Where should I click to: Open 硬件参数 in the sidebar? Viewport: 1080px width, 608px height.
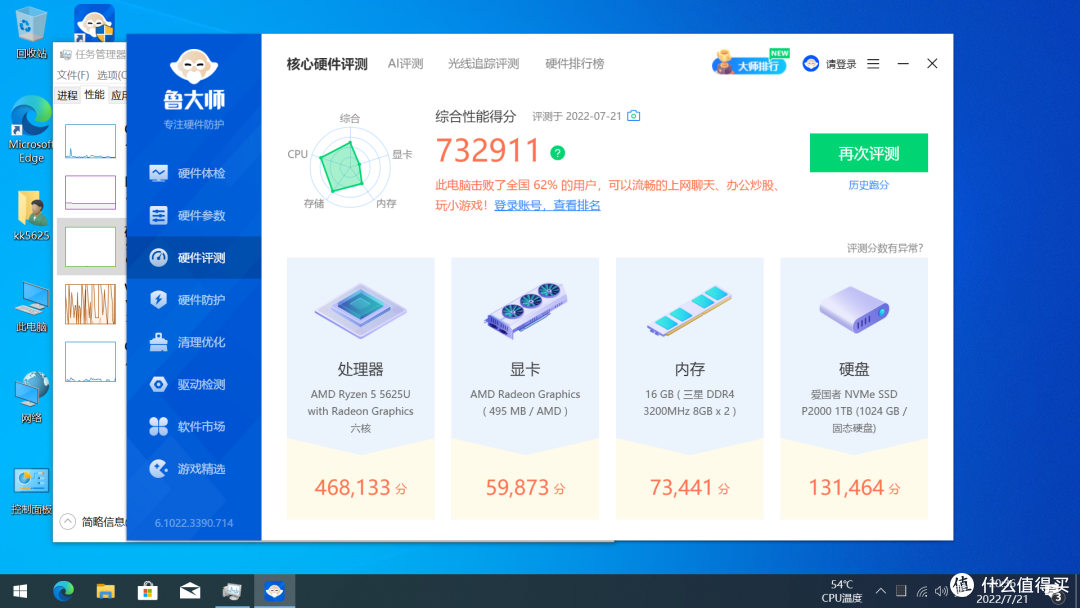(x=194, y=216)
